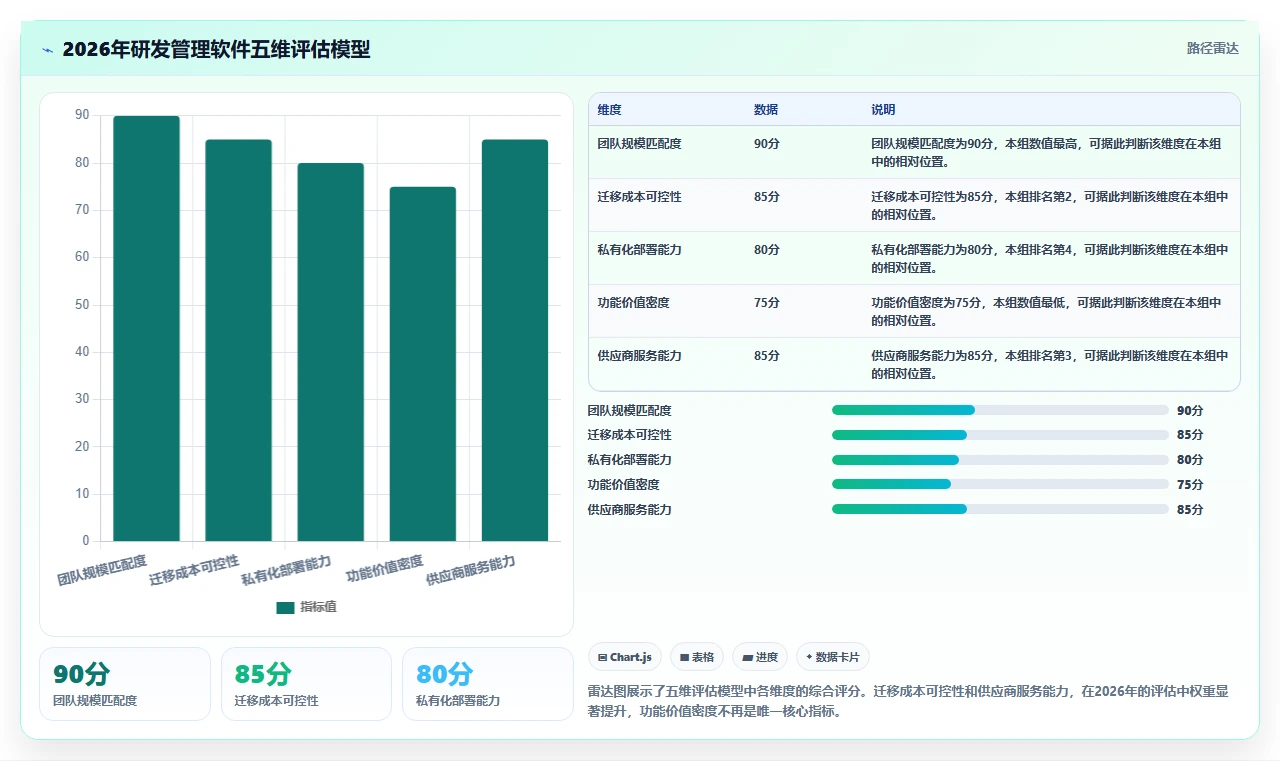Click the 进度 chip
The image size is (1280, 761).
[760, 657]
